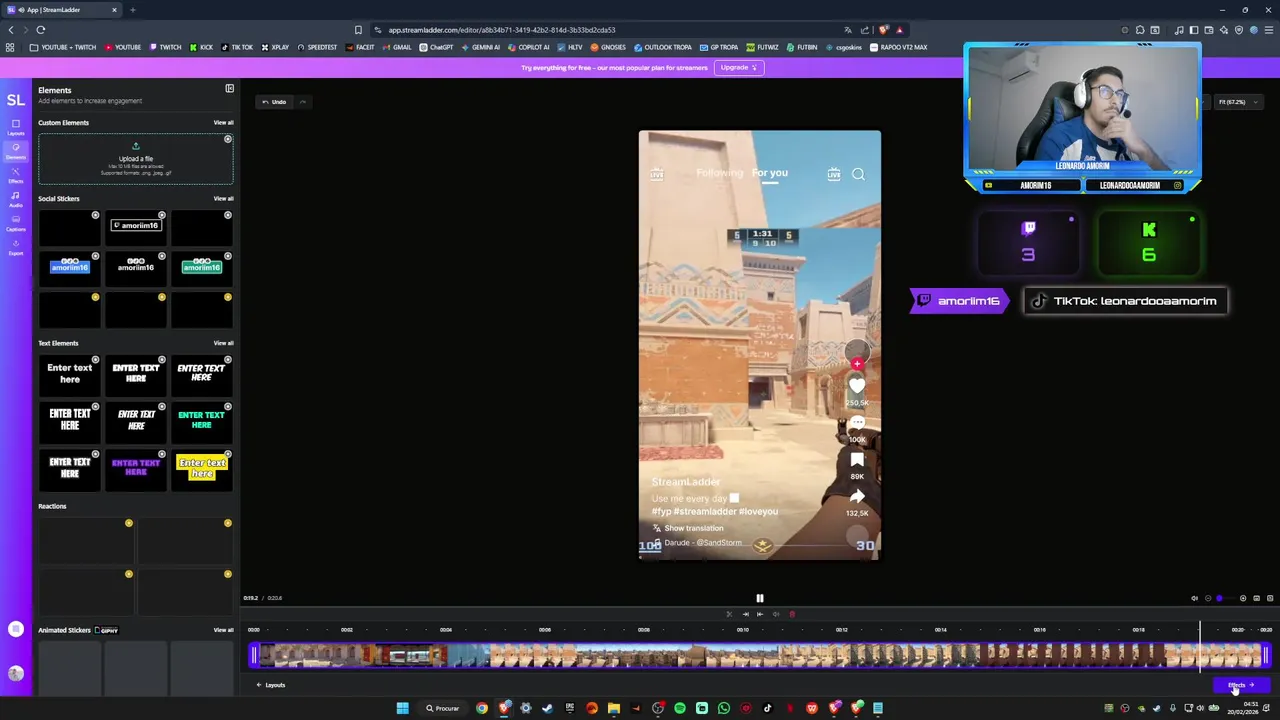Click the bookmark page icon in address bar
The height and width of the screenshot is (720, 1280).
pos(358,30)
